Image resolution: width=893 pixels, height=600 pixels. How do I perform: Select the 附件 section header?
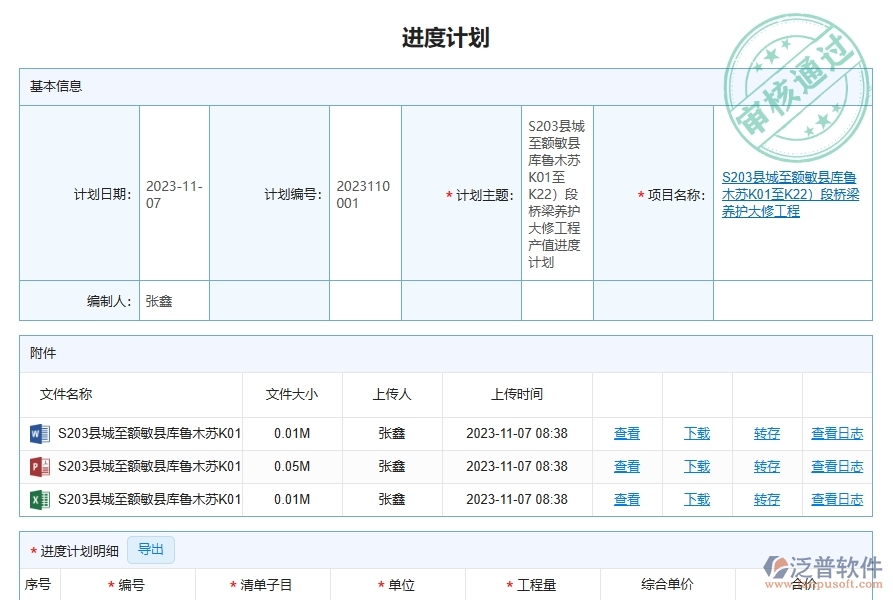(x=40, y=353)
